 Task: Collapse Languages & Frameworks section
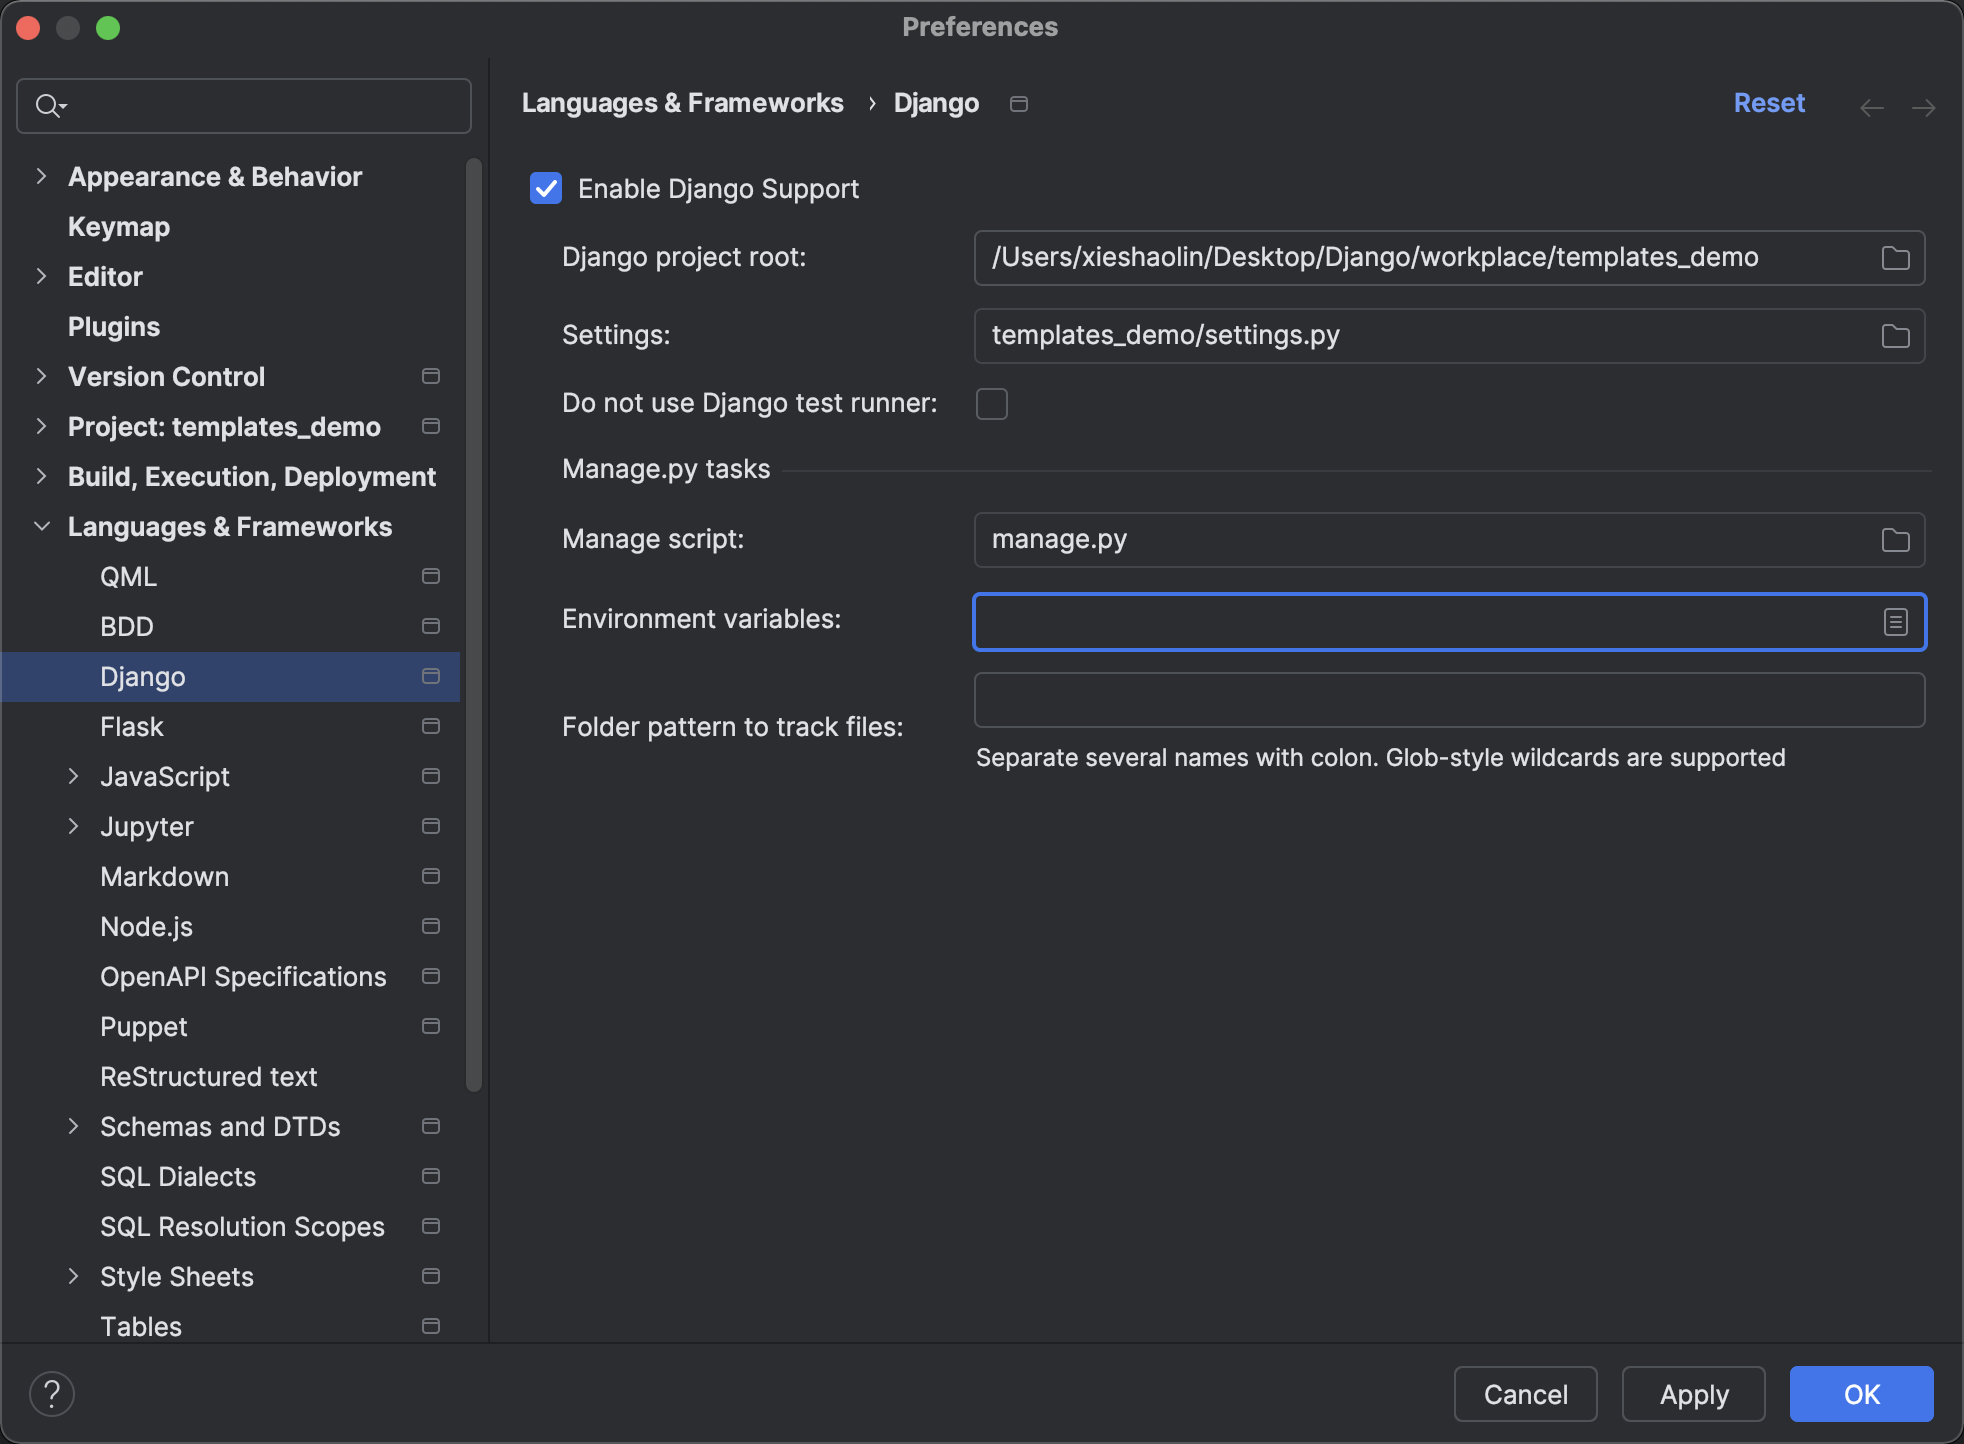[x=41, y=526]
